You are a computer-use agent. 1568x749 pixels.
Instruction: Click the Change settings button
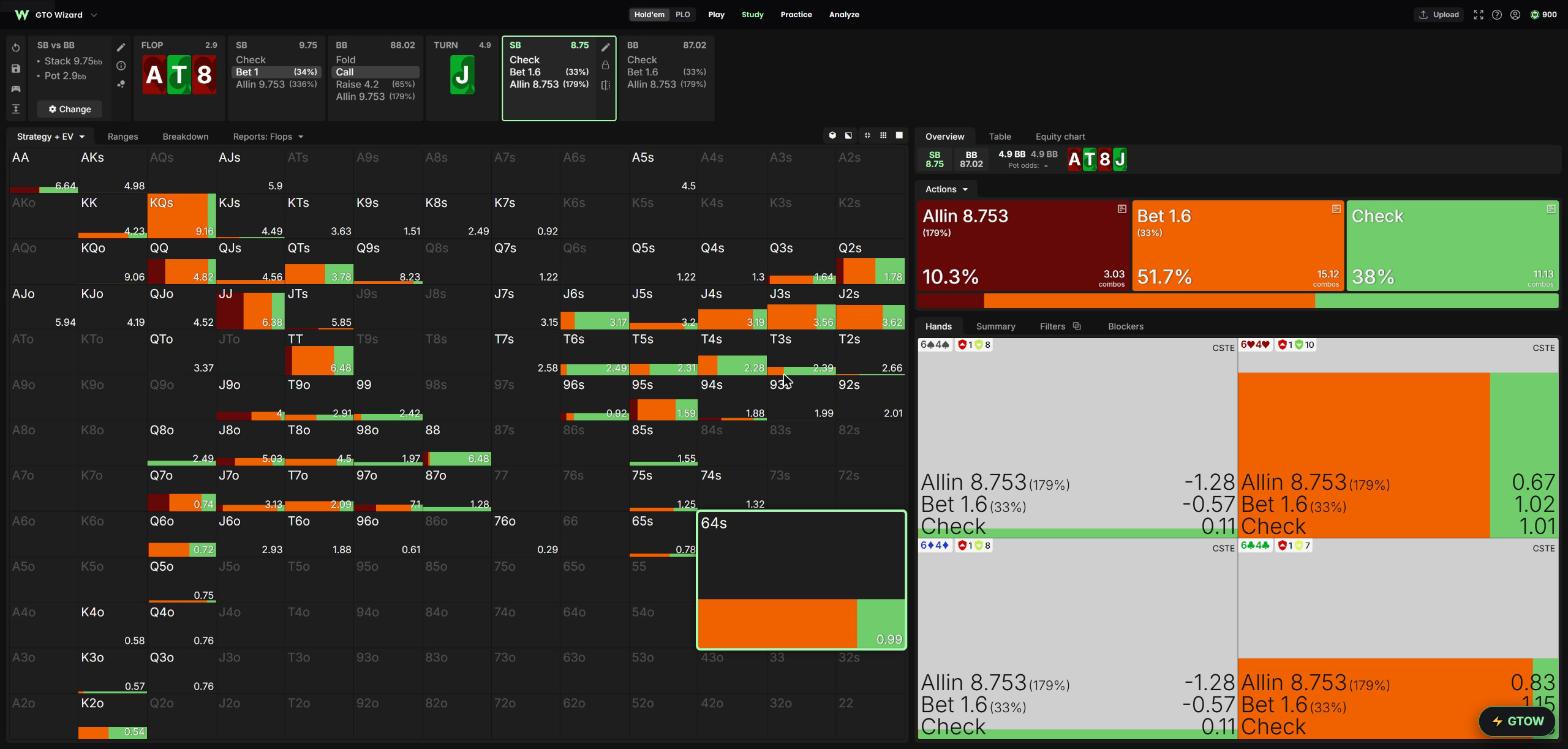[x=70, y=109]
